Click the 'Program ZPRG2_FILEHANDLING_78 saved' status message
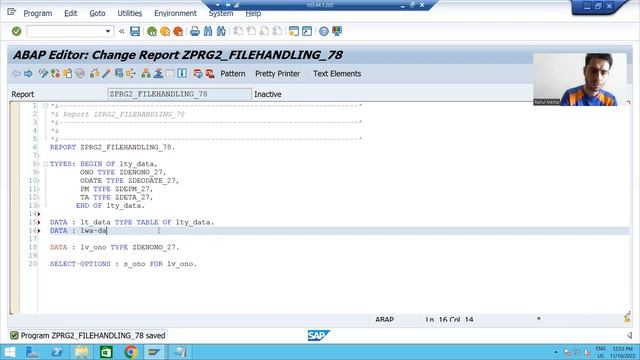The height and width of the screenshot is (360, 640). pos(93,336)
